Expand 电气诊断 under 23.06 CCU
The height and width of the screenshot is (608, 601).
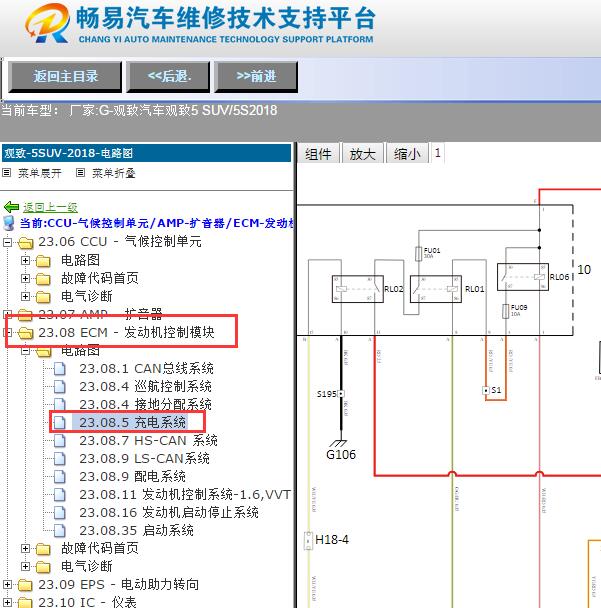point(26,296)
